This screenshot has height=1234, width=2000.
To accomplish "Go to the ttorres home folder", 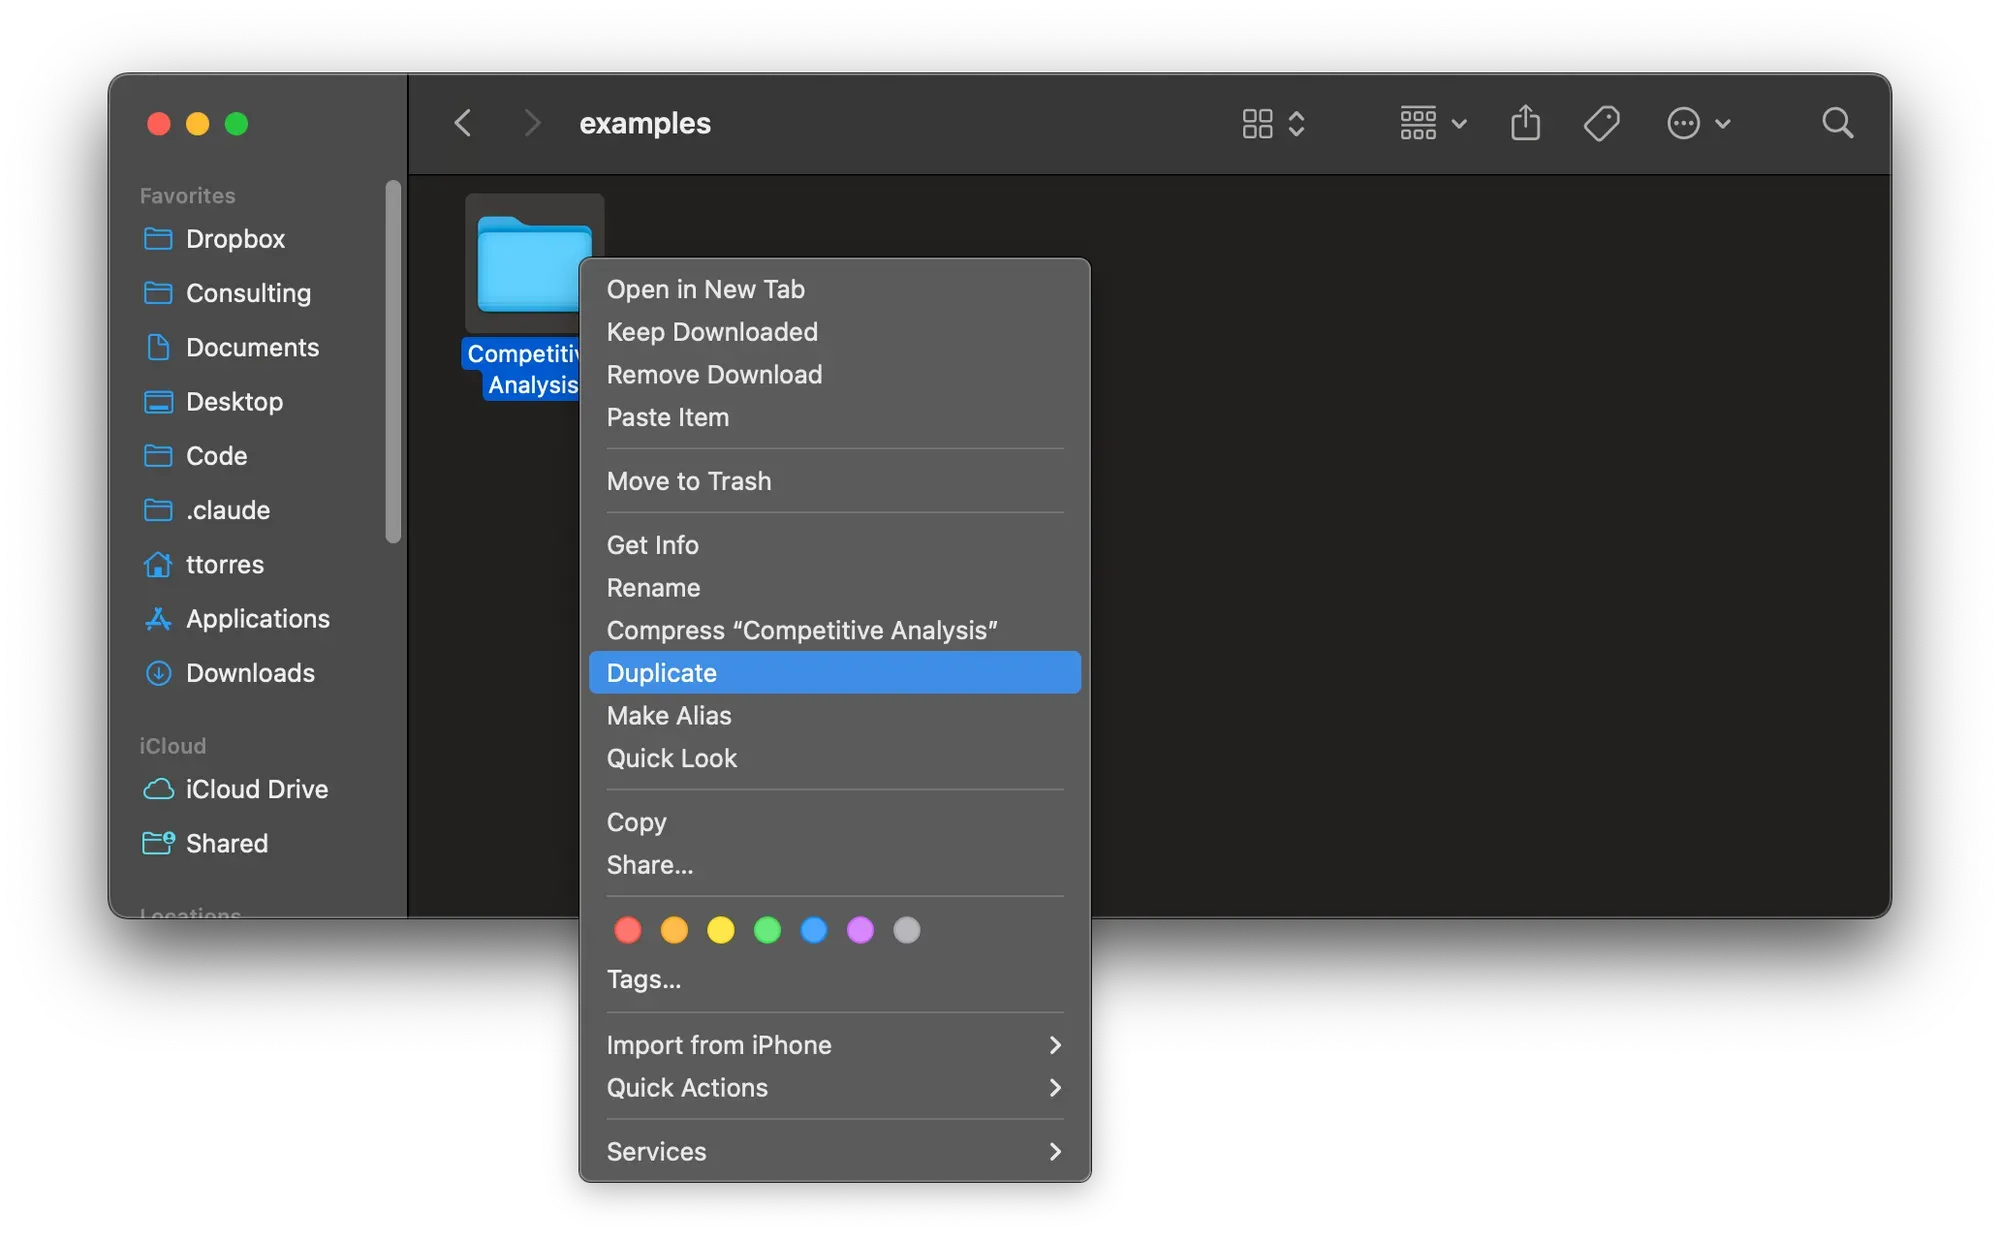I will point(224,564).
